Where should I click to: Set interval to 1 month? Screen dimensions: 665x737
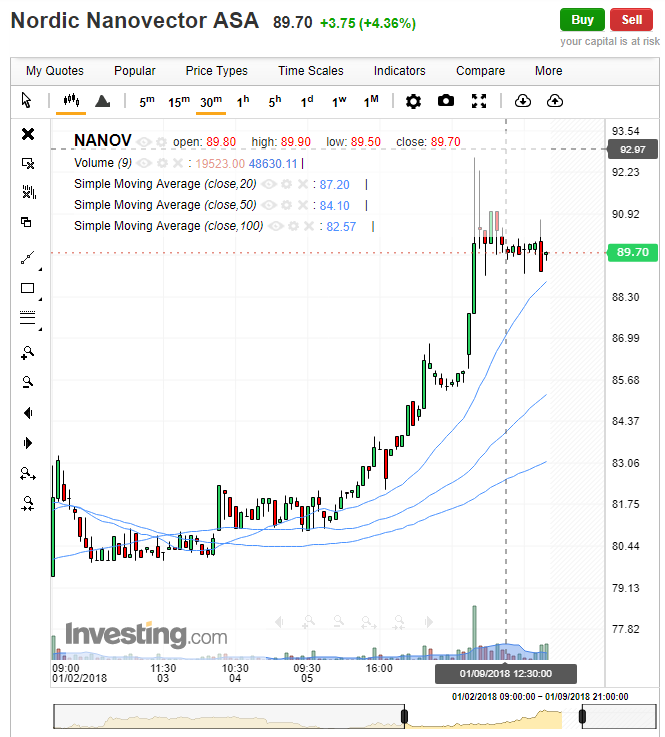coord(371,101)
